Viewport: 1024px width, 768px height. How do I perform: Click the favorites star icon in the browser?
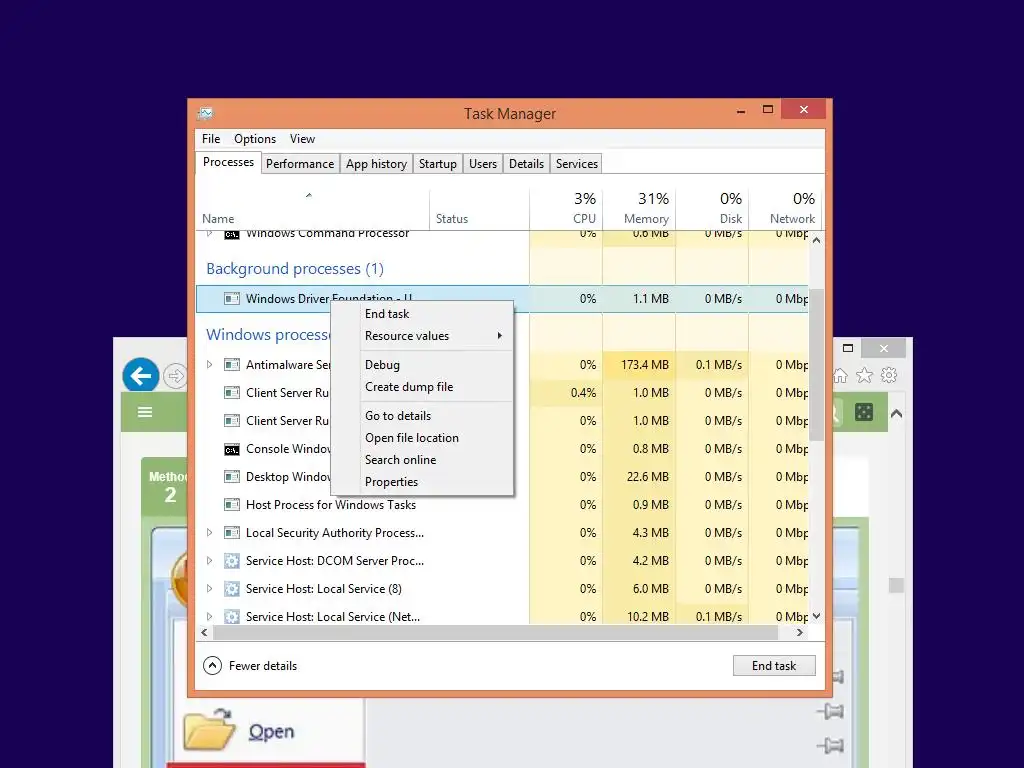tap(864, 376)
